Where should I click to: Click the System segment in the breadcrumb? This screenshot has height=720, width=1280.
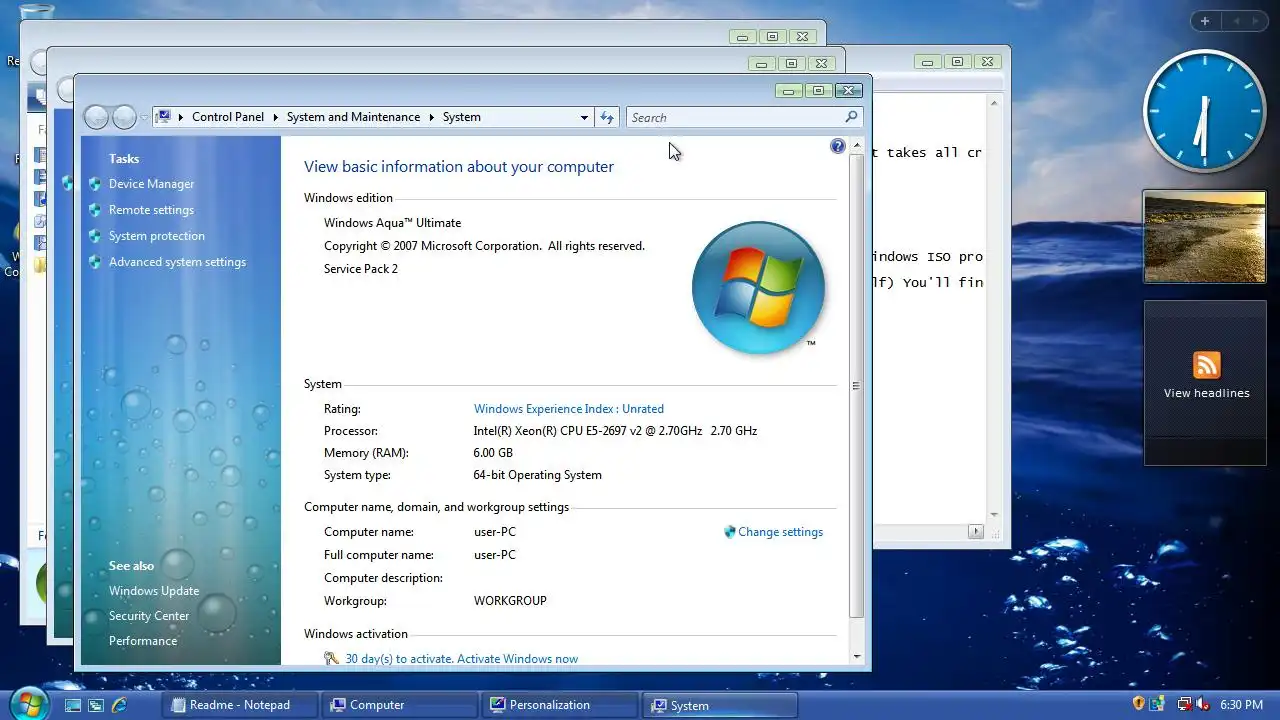(461, 117)
